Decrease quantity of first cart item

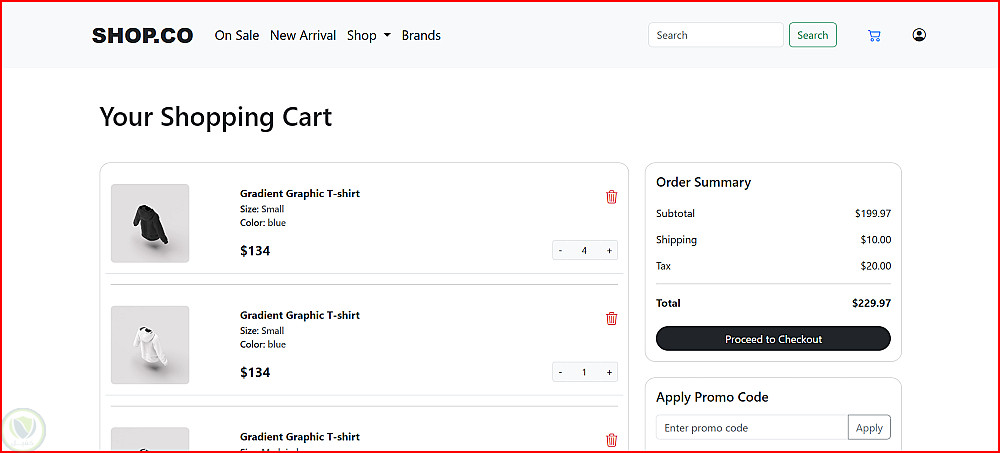tap(560, 251)
